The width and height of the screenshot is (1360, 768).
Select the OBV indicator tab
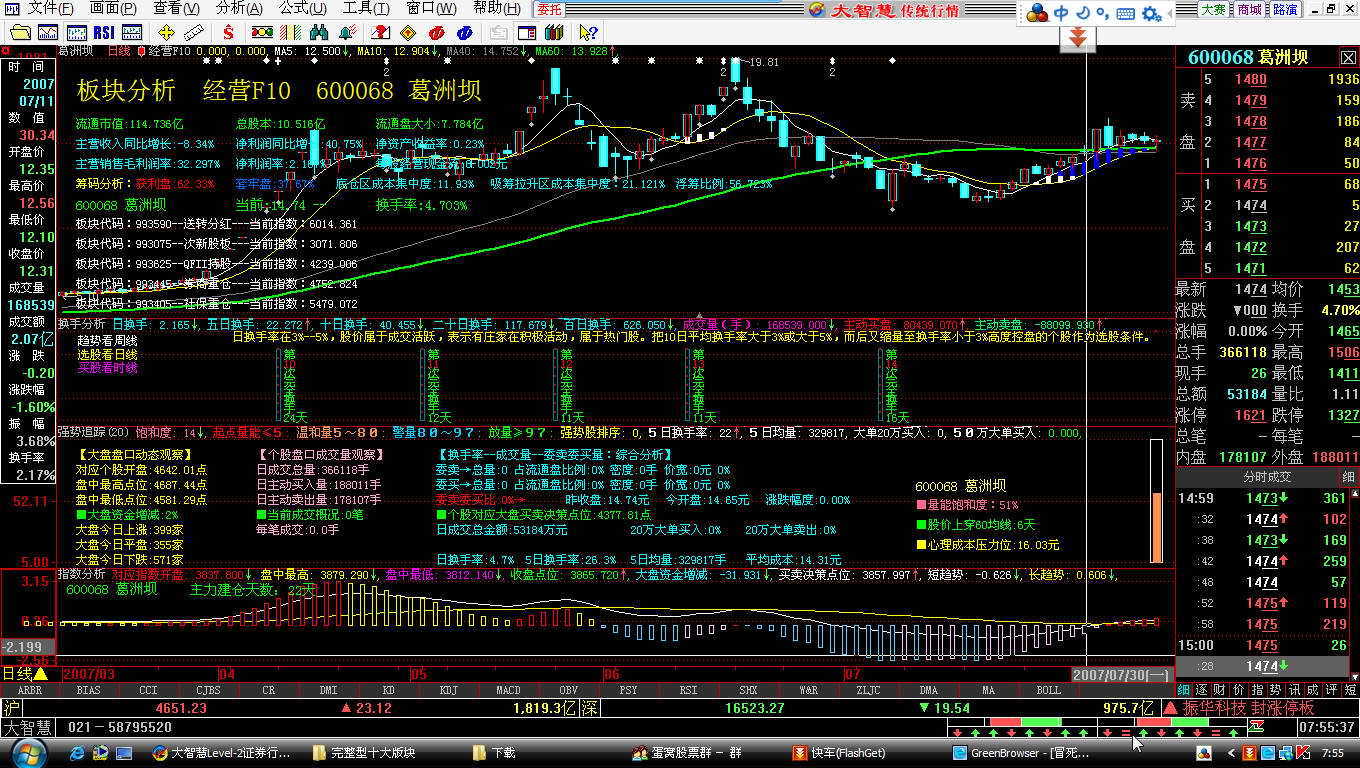(x=568, y=690)
